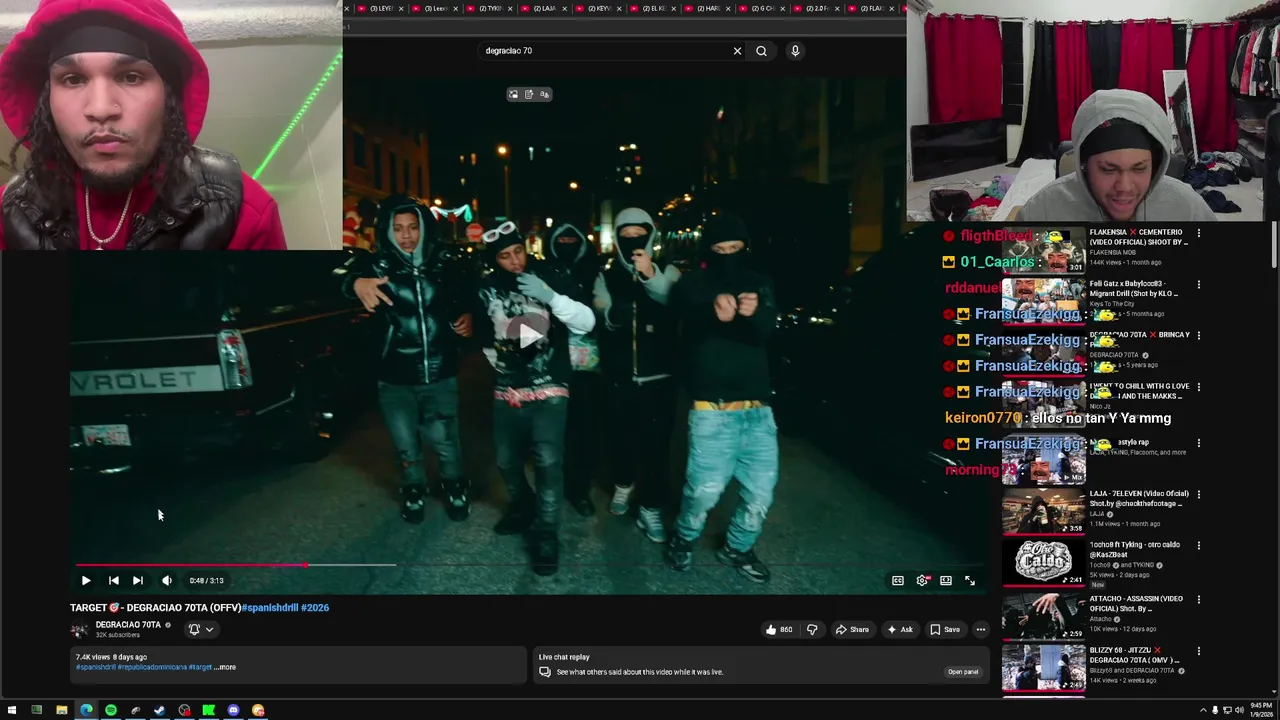1280x720 pixels.
Task: Open DEGRACIAO 70TA channel name
Action: point(128,625)
